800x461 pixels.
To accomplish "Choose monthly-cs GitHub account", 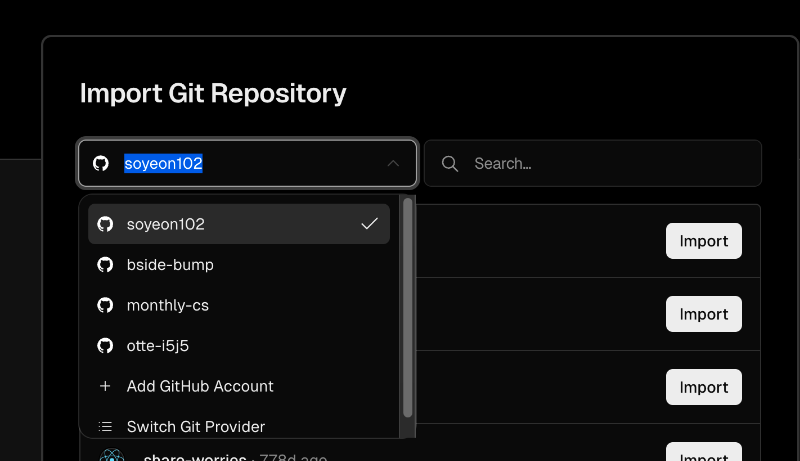I will pyautogui.click(x=239, y=305).
